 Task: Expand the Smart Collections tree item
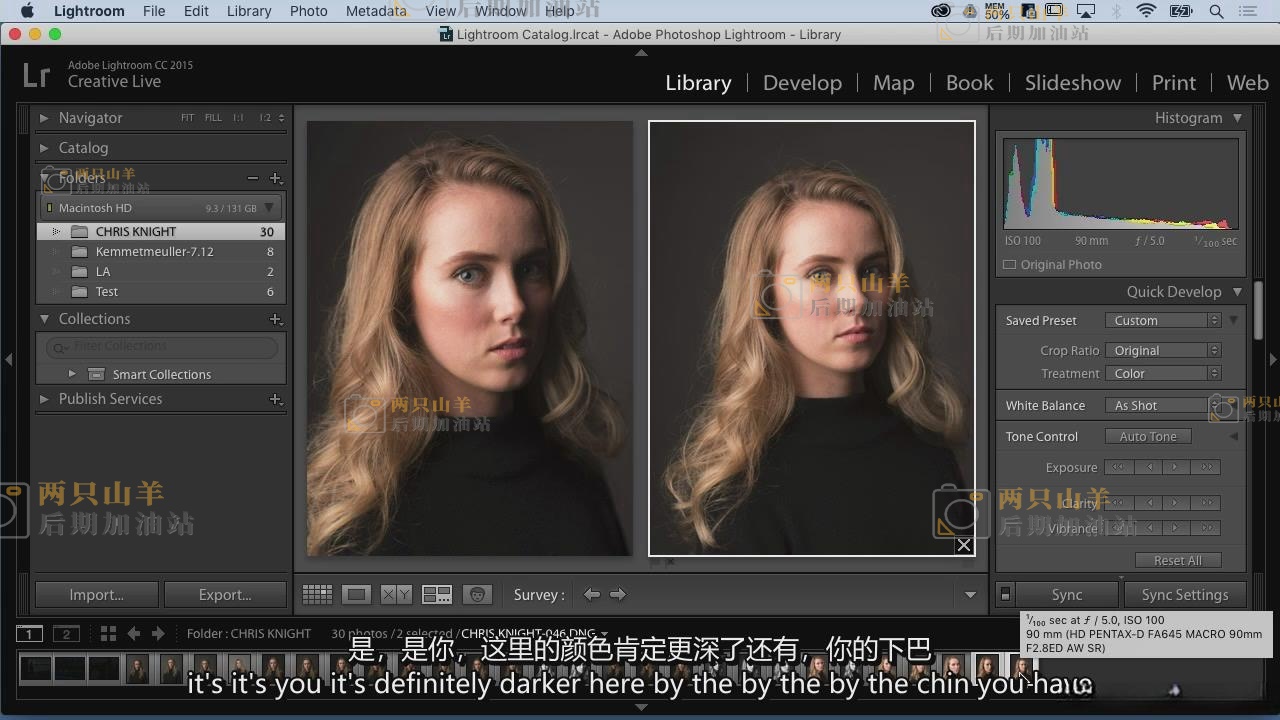[x=72, y=374]
